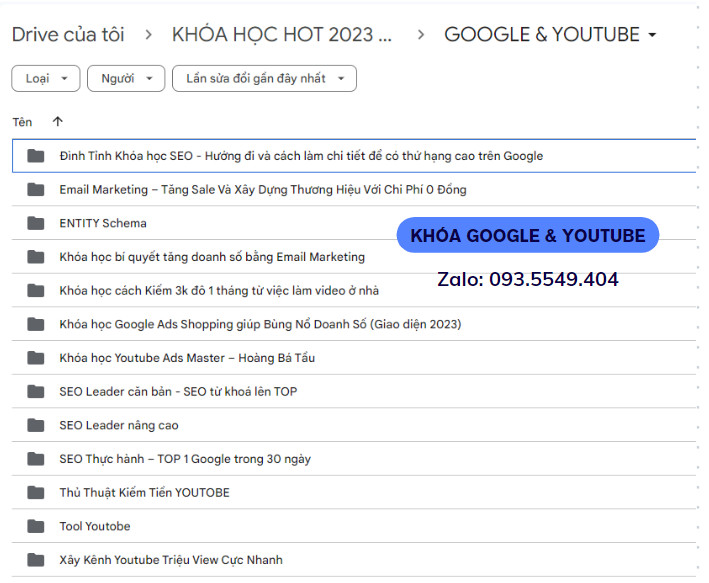Click folder icon next to SEO Leader nâng cao

[37, 425]
